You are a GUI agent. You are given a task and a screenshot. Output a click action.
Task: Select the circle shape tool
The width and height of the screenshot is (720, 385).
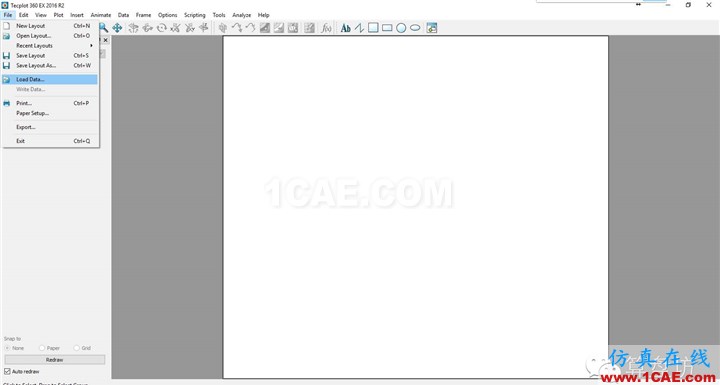[x=401, y=28]
